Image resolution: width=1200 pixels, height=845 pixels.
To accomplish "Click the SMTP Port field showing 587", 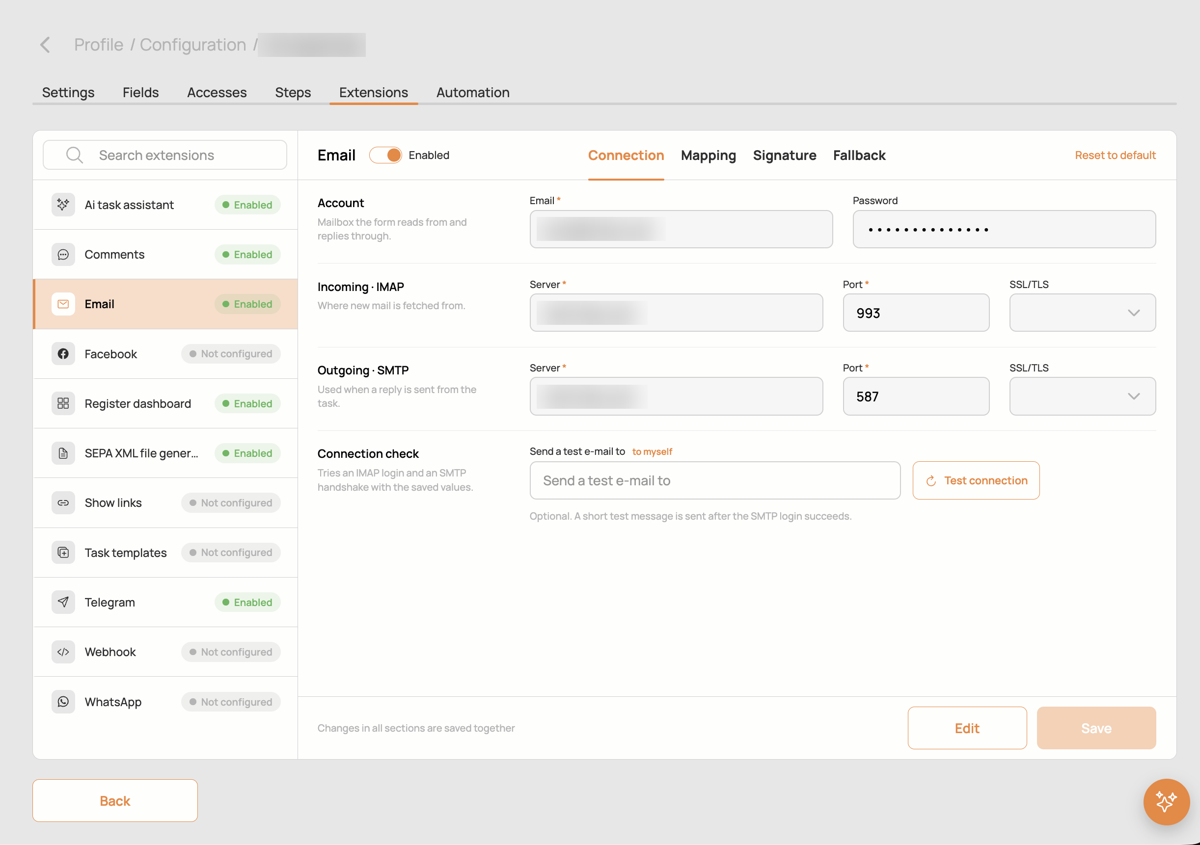I will 916,397.
